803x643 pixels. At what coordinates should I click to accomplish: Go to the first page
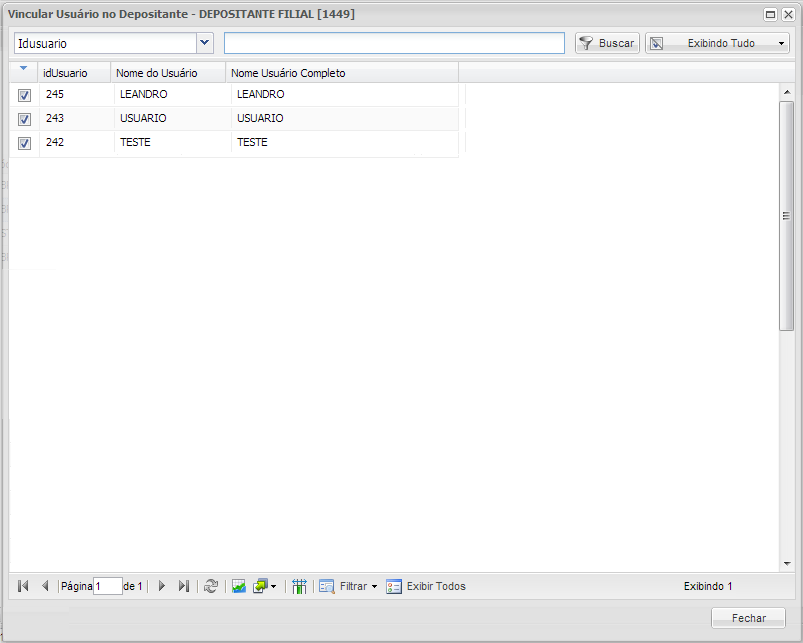point(23,586)
